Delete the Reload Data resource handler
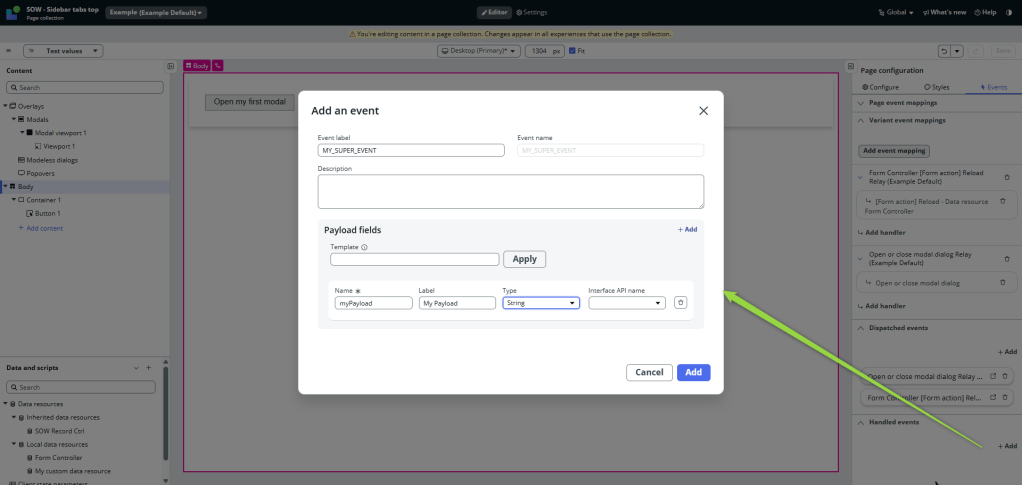The image size is (1022, 485). tap(1002, 201)
